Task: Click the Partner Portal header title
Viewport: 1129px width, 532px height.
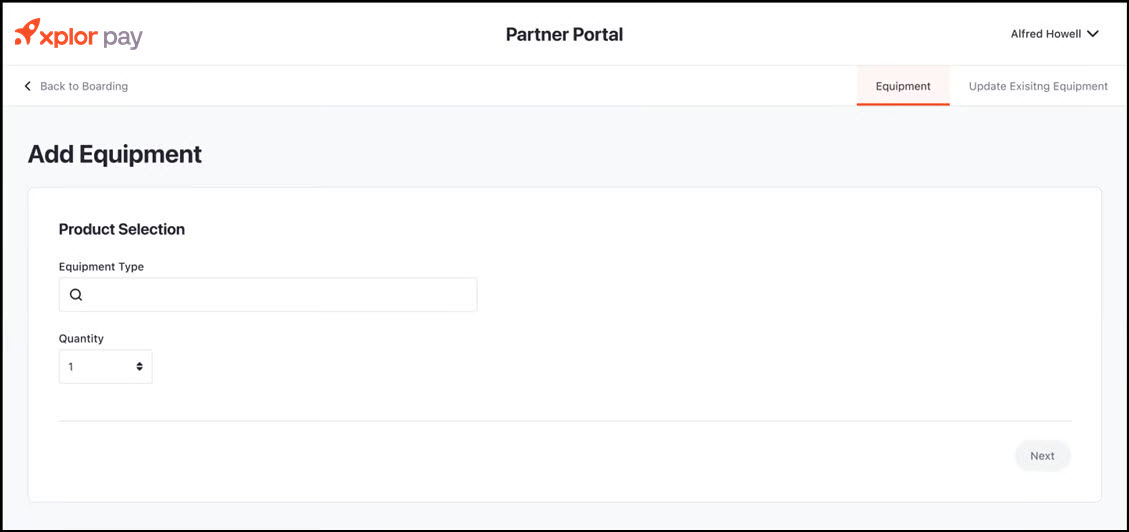Action: point(564,34)
